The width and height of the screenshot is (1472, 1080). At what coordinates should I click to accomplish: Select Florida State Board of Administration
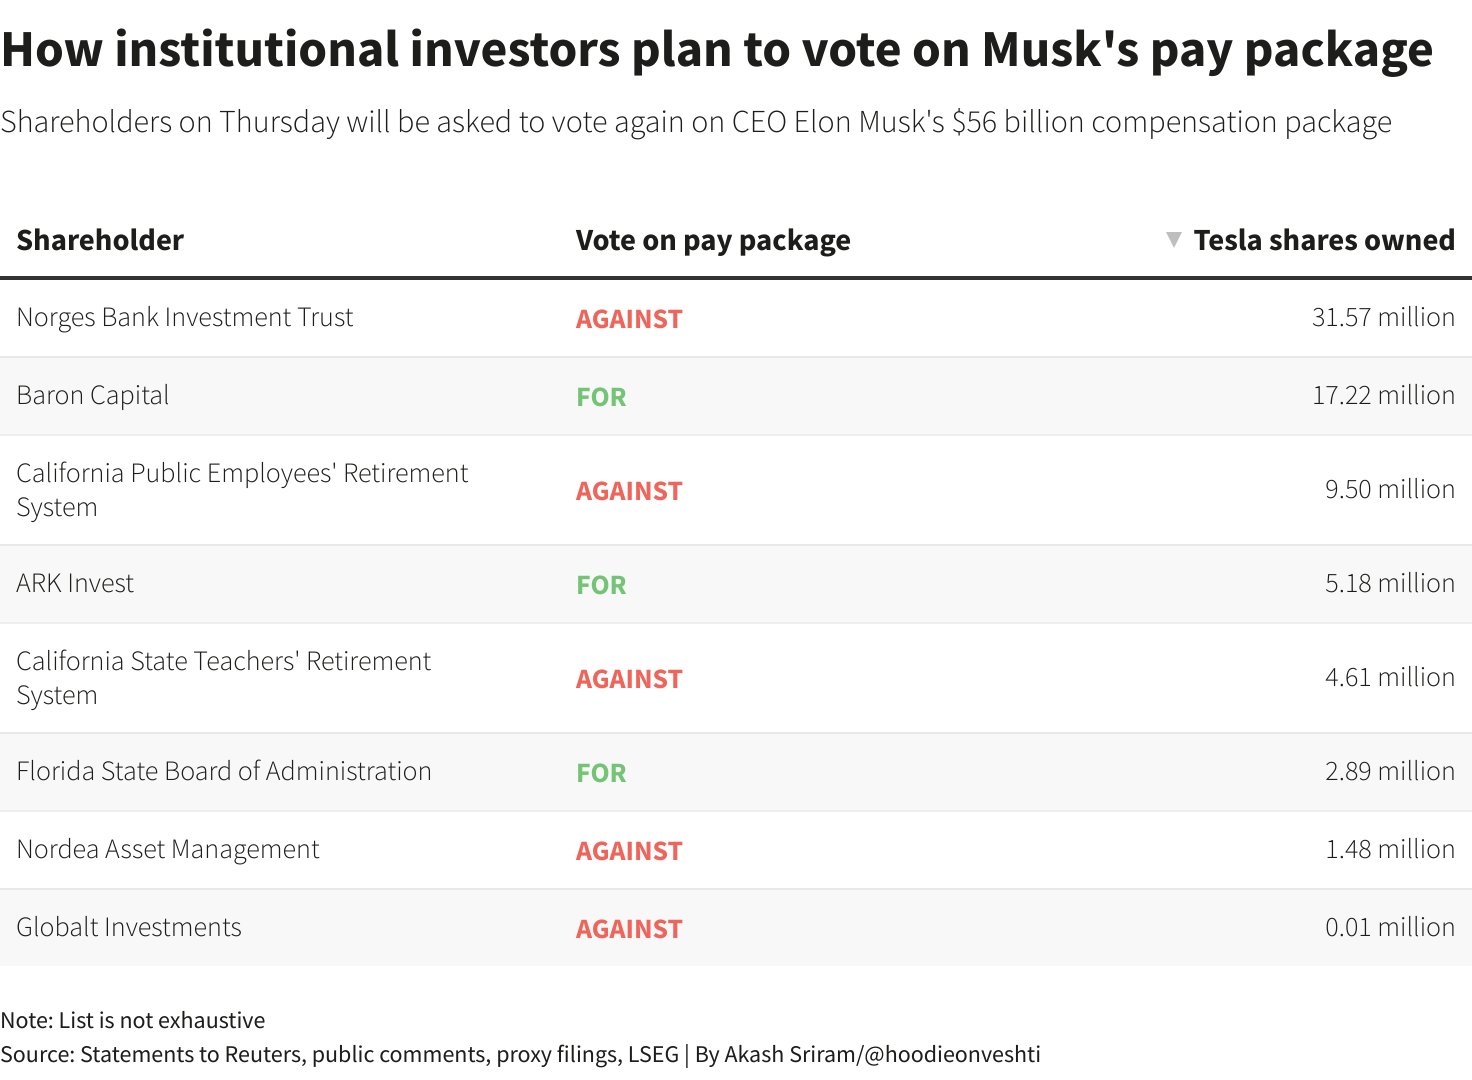[x=224, y=771]
